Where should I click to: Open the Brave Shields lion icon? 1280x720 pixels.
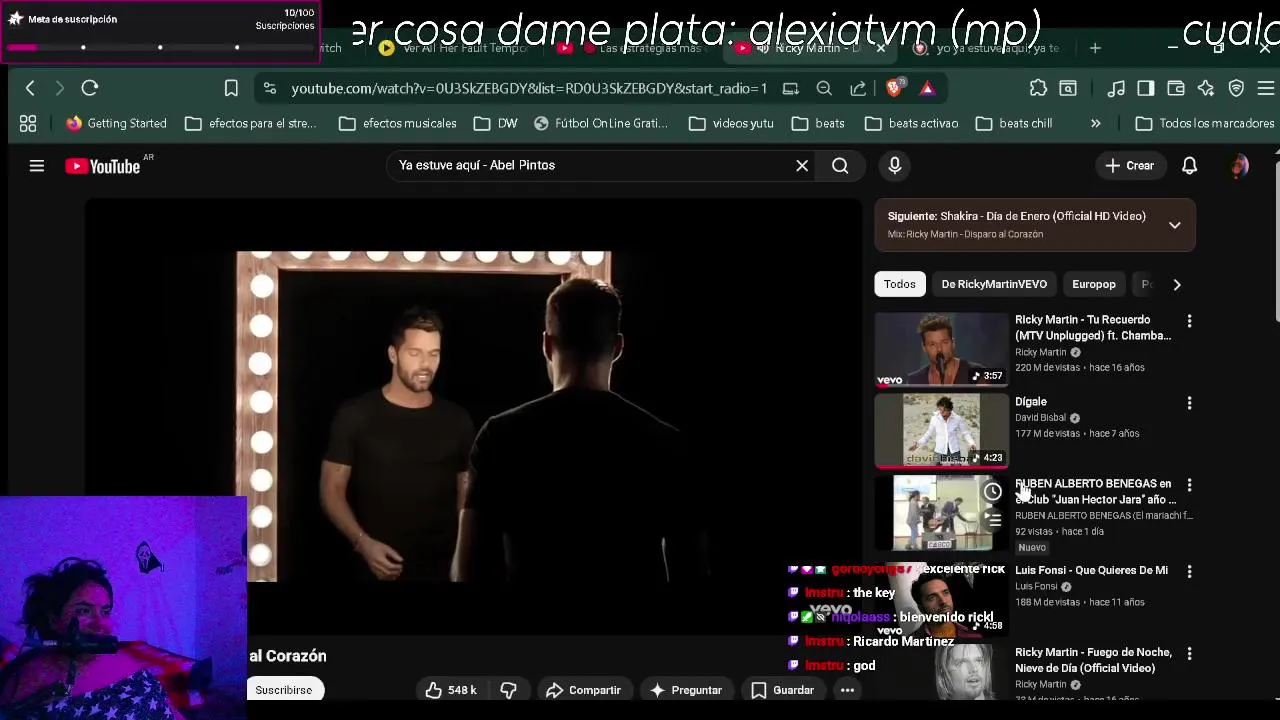pos(895,88)
